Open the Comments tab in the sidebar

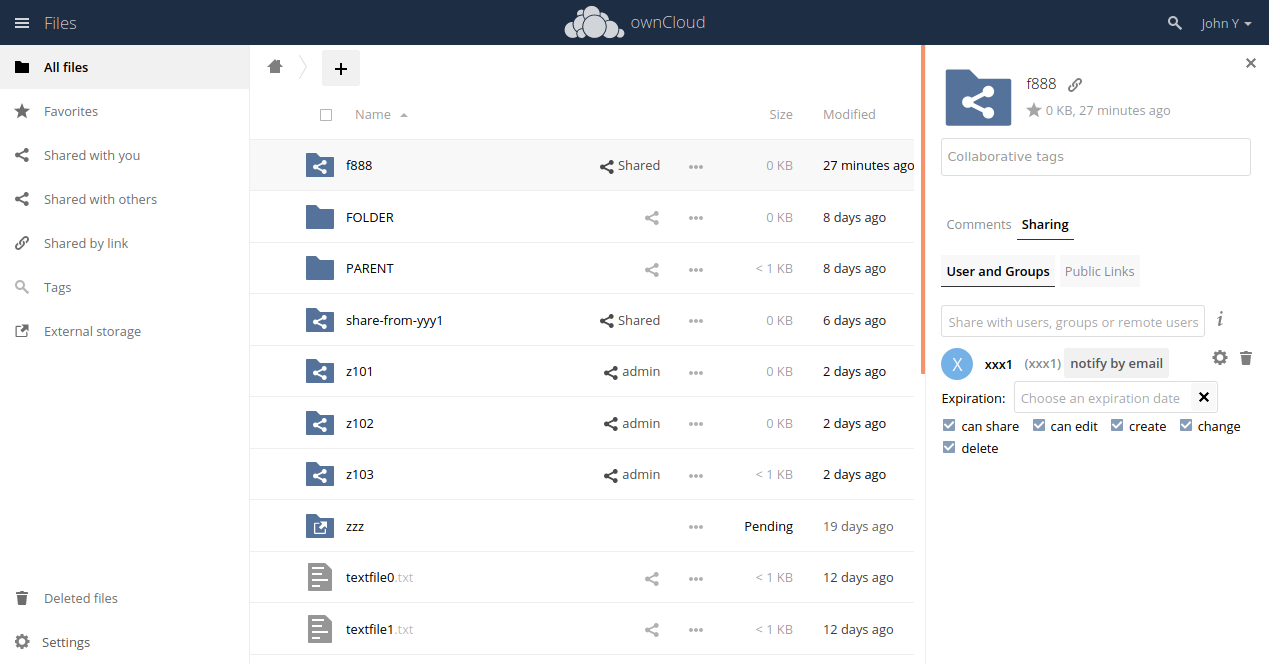(978, 224)
